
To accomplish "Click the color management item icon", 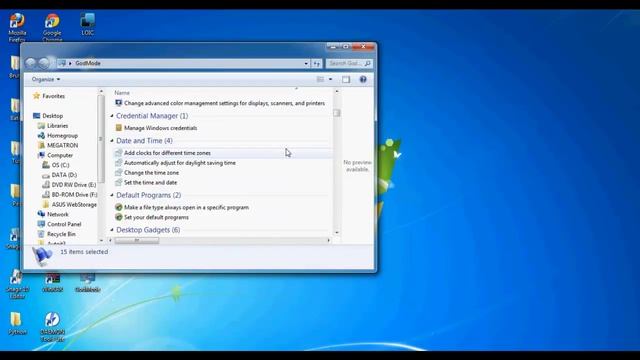I will [118, 103].
